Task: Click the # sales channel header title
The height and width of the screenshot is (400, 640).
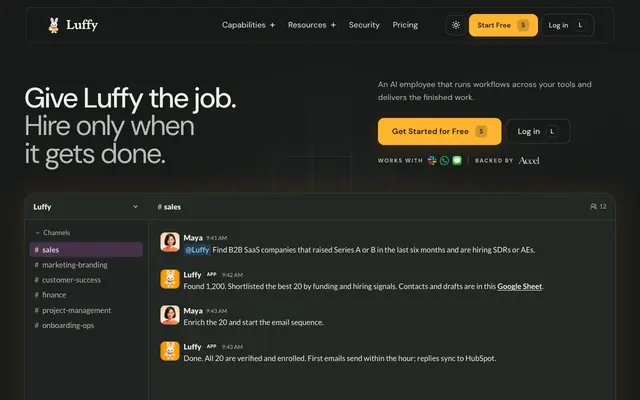Action: point(169,207)
